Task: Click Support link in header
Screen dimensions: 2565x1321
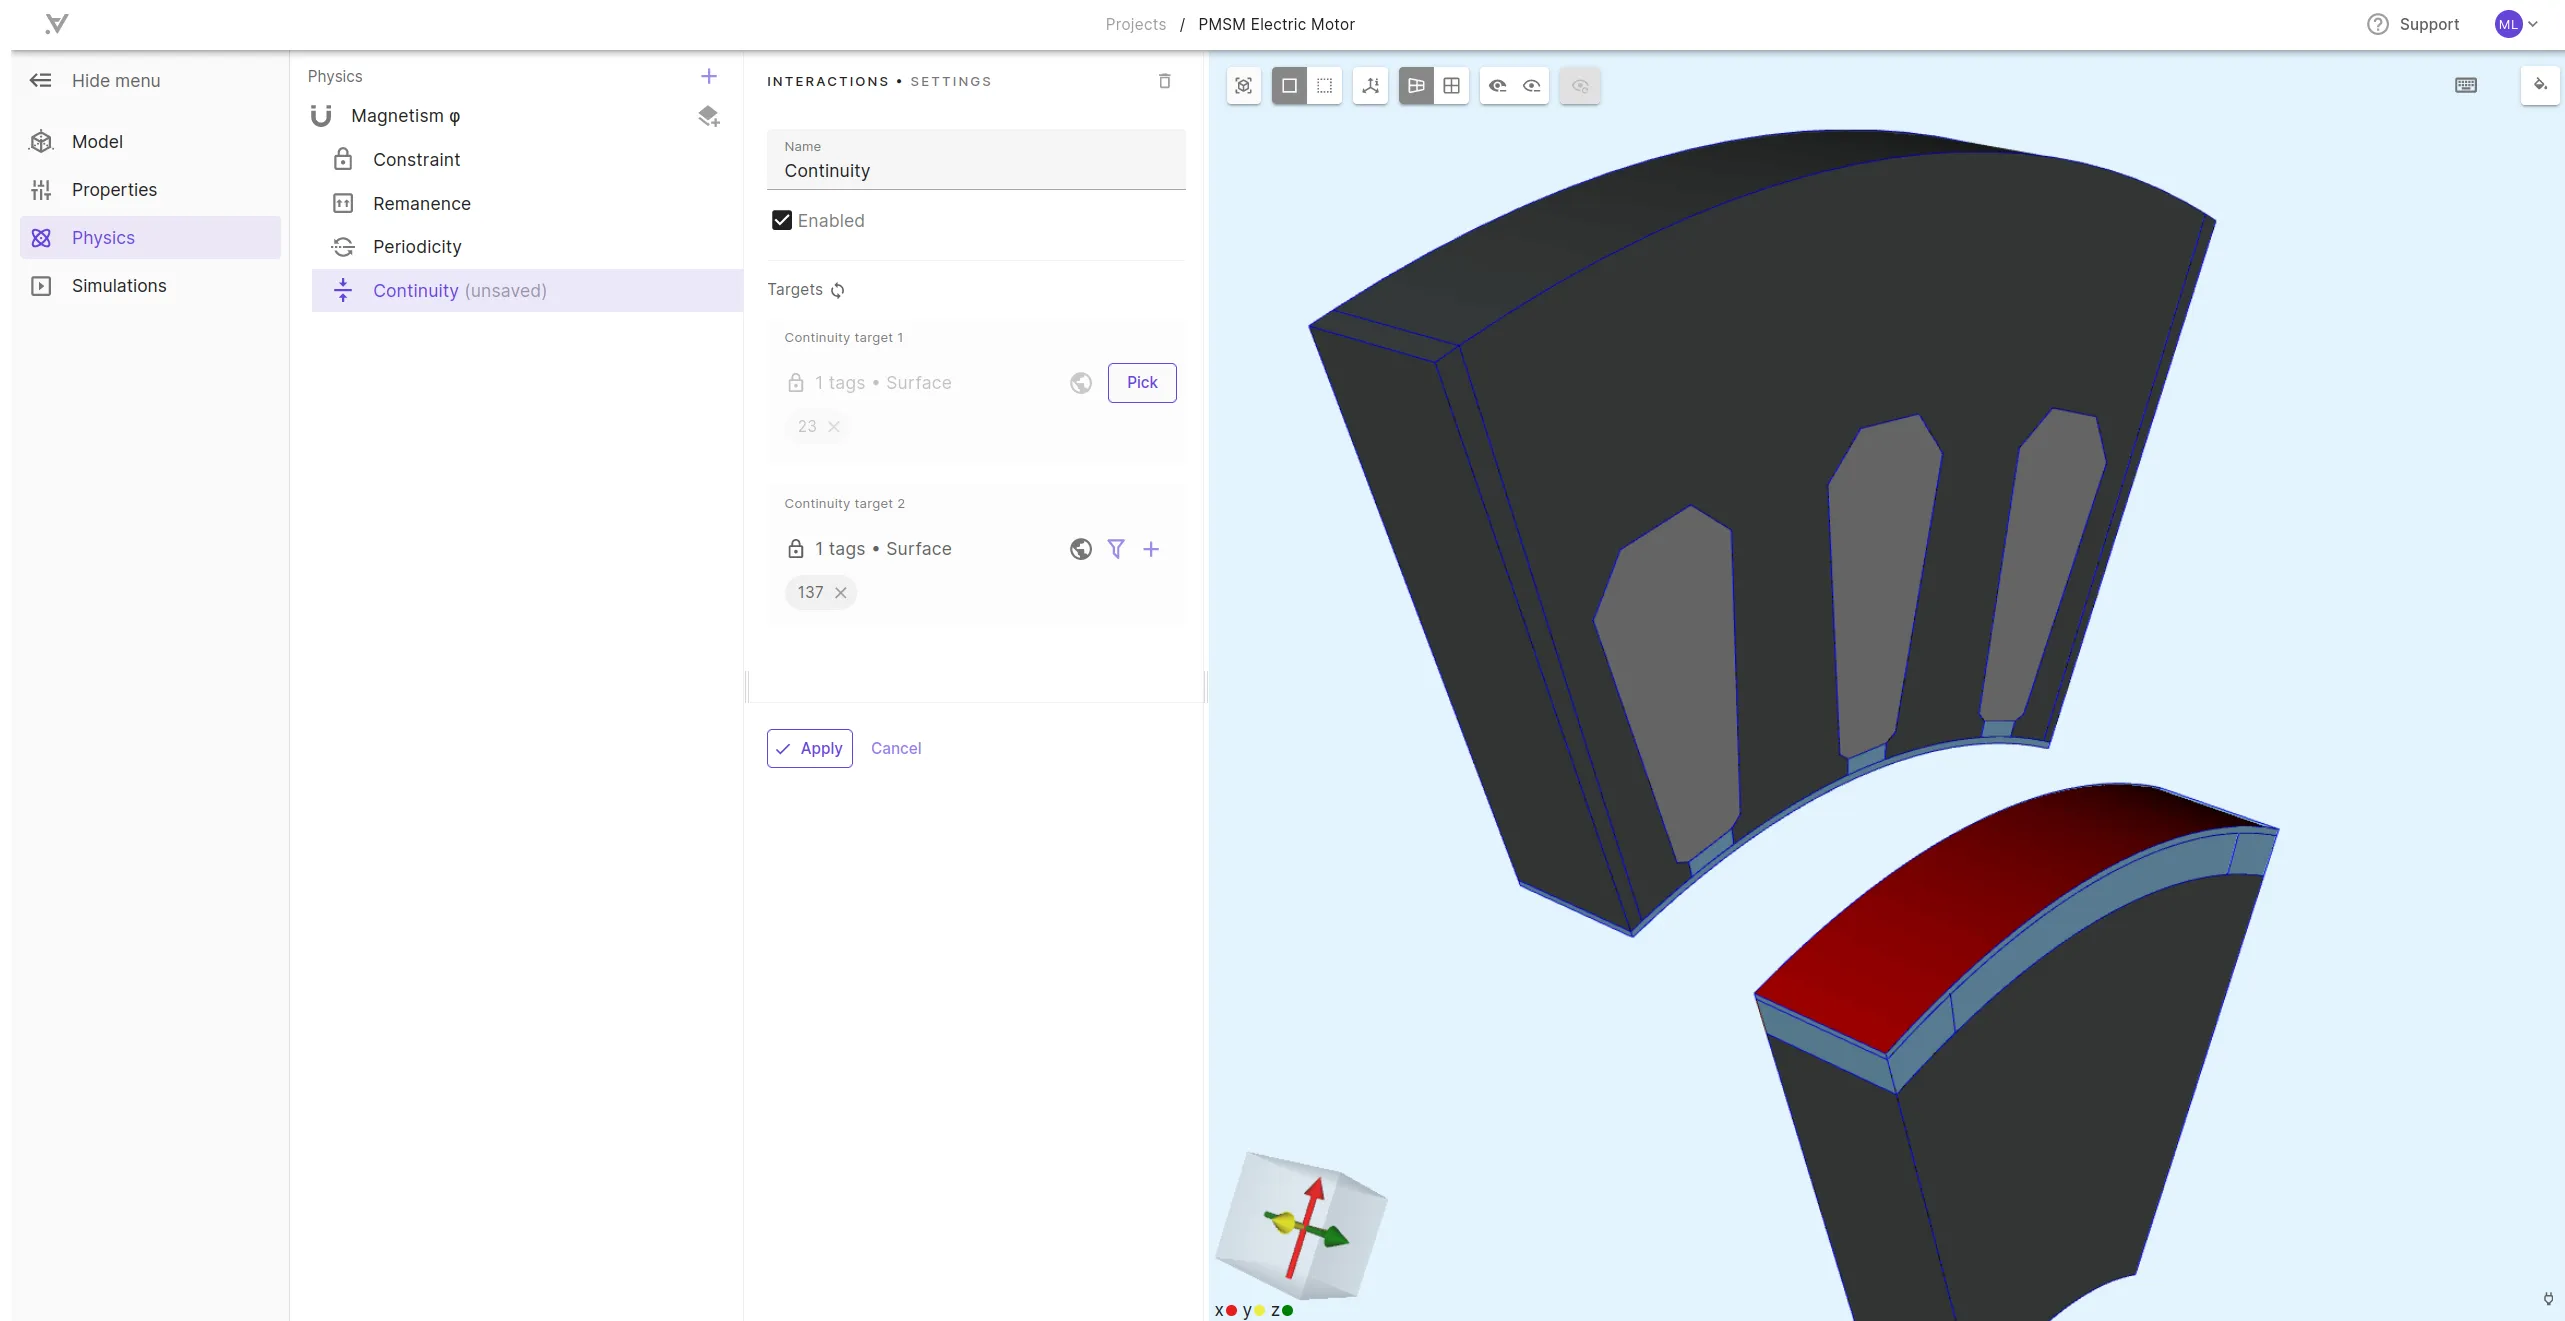Action: (x=2429, y=24)
